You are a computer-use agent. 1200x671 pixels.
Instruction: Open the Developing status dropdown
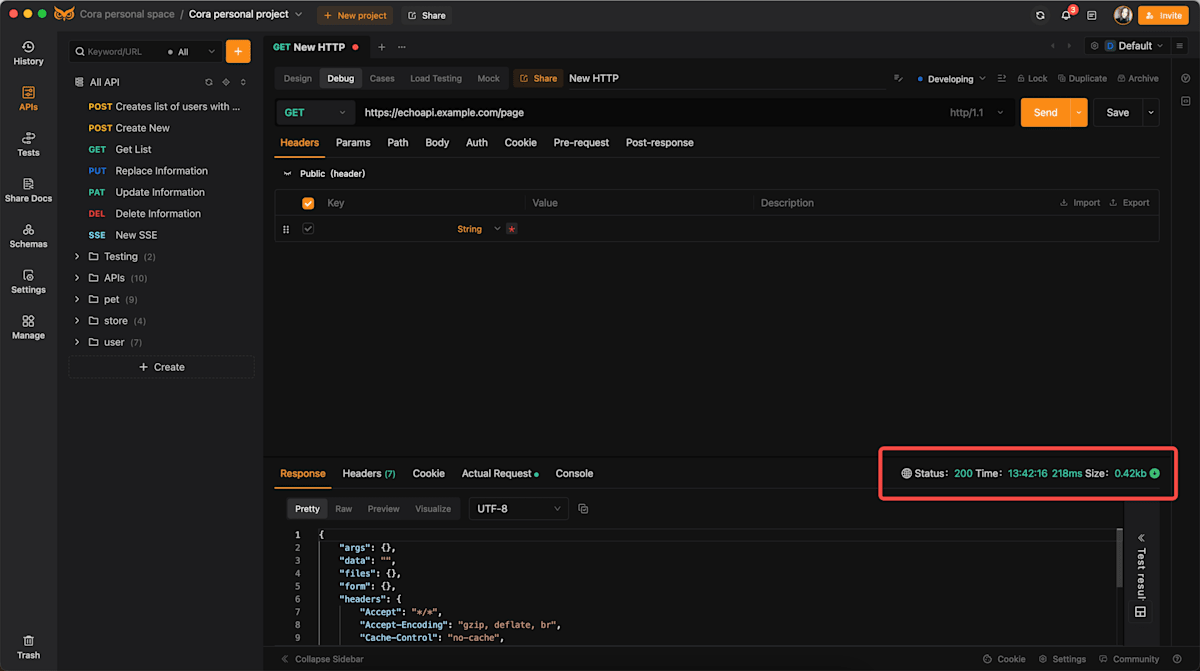coord(951,78)
